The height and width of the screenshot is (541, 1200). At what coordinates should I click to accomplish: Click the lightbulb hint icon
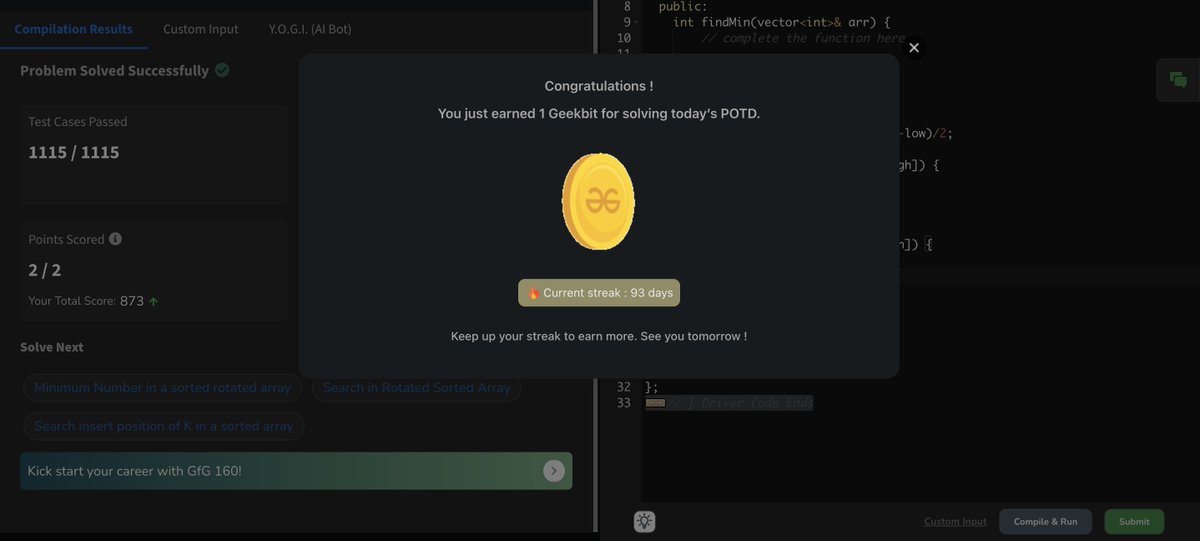(645, 521)
